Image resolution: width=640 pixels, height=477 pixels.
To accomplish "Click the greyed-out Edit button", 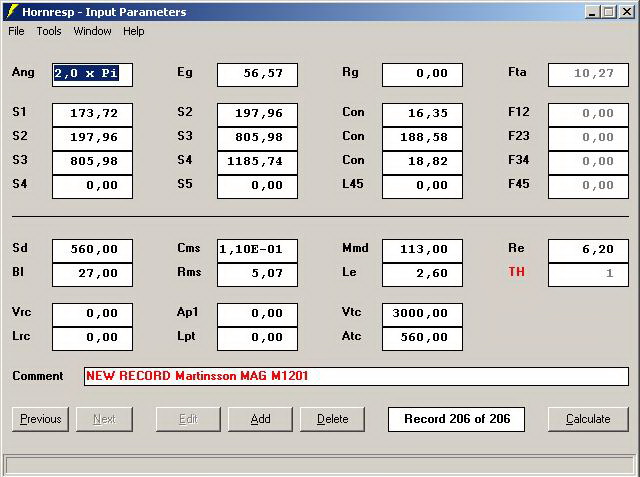I will (188, 419).
